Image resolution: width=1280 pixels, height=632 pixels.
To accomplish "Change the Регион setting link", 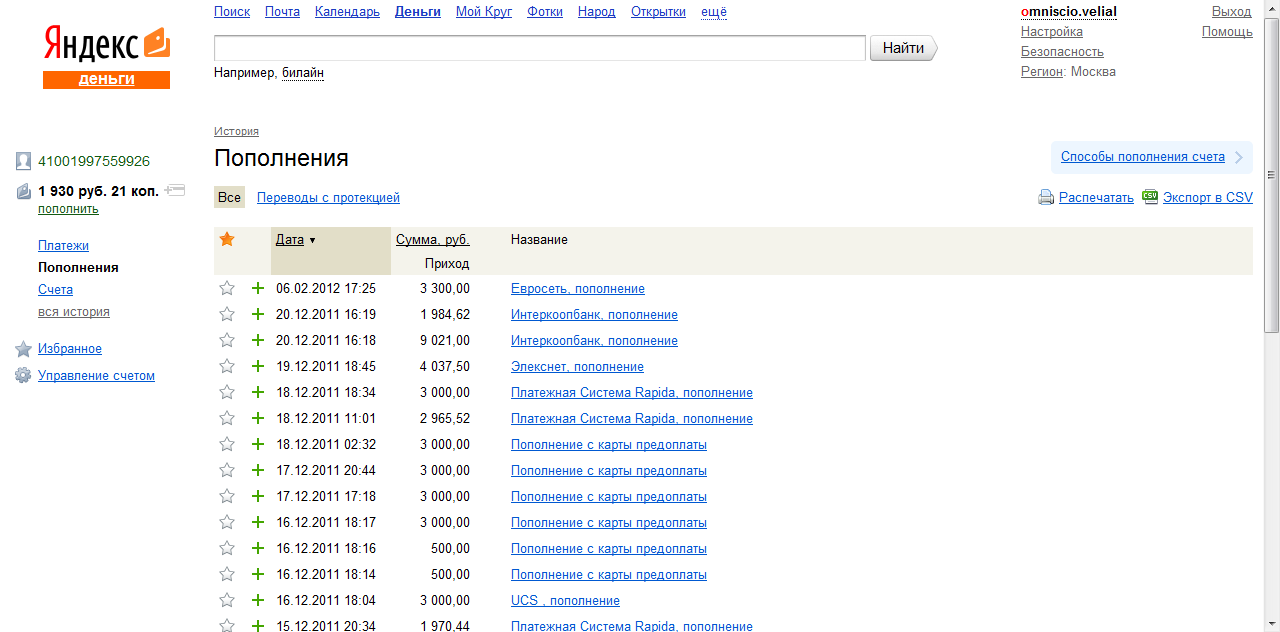I will (x=1042, y=72).
